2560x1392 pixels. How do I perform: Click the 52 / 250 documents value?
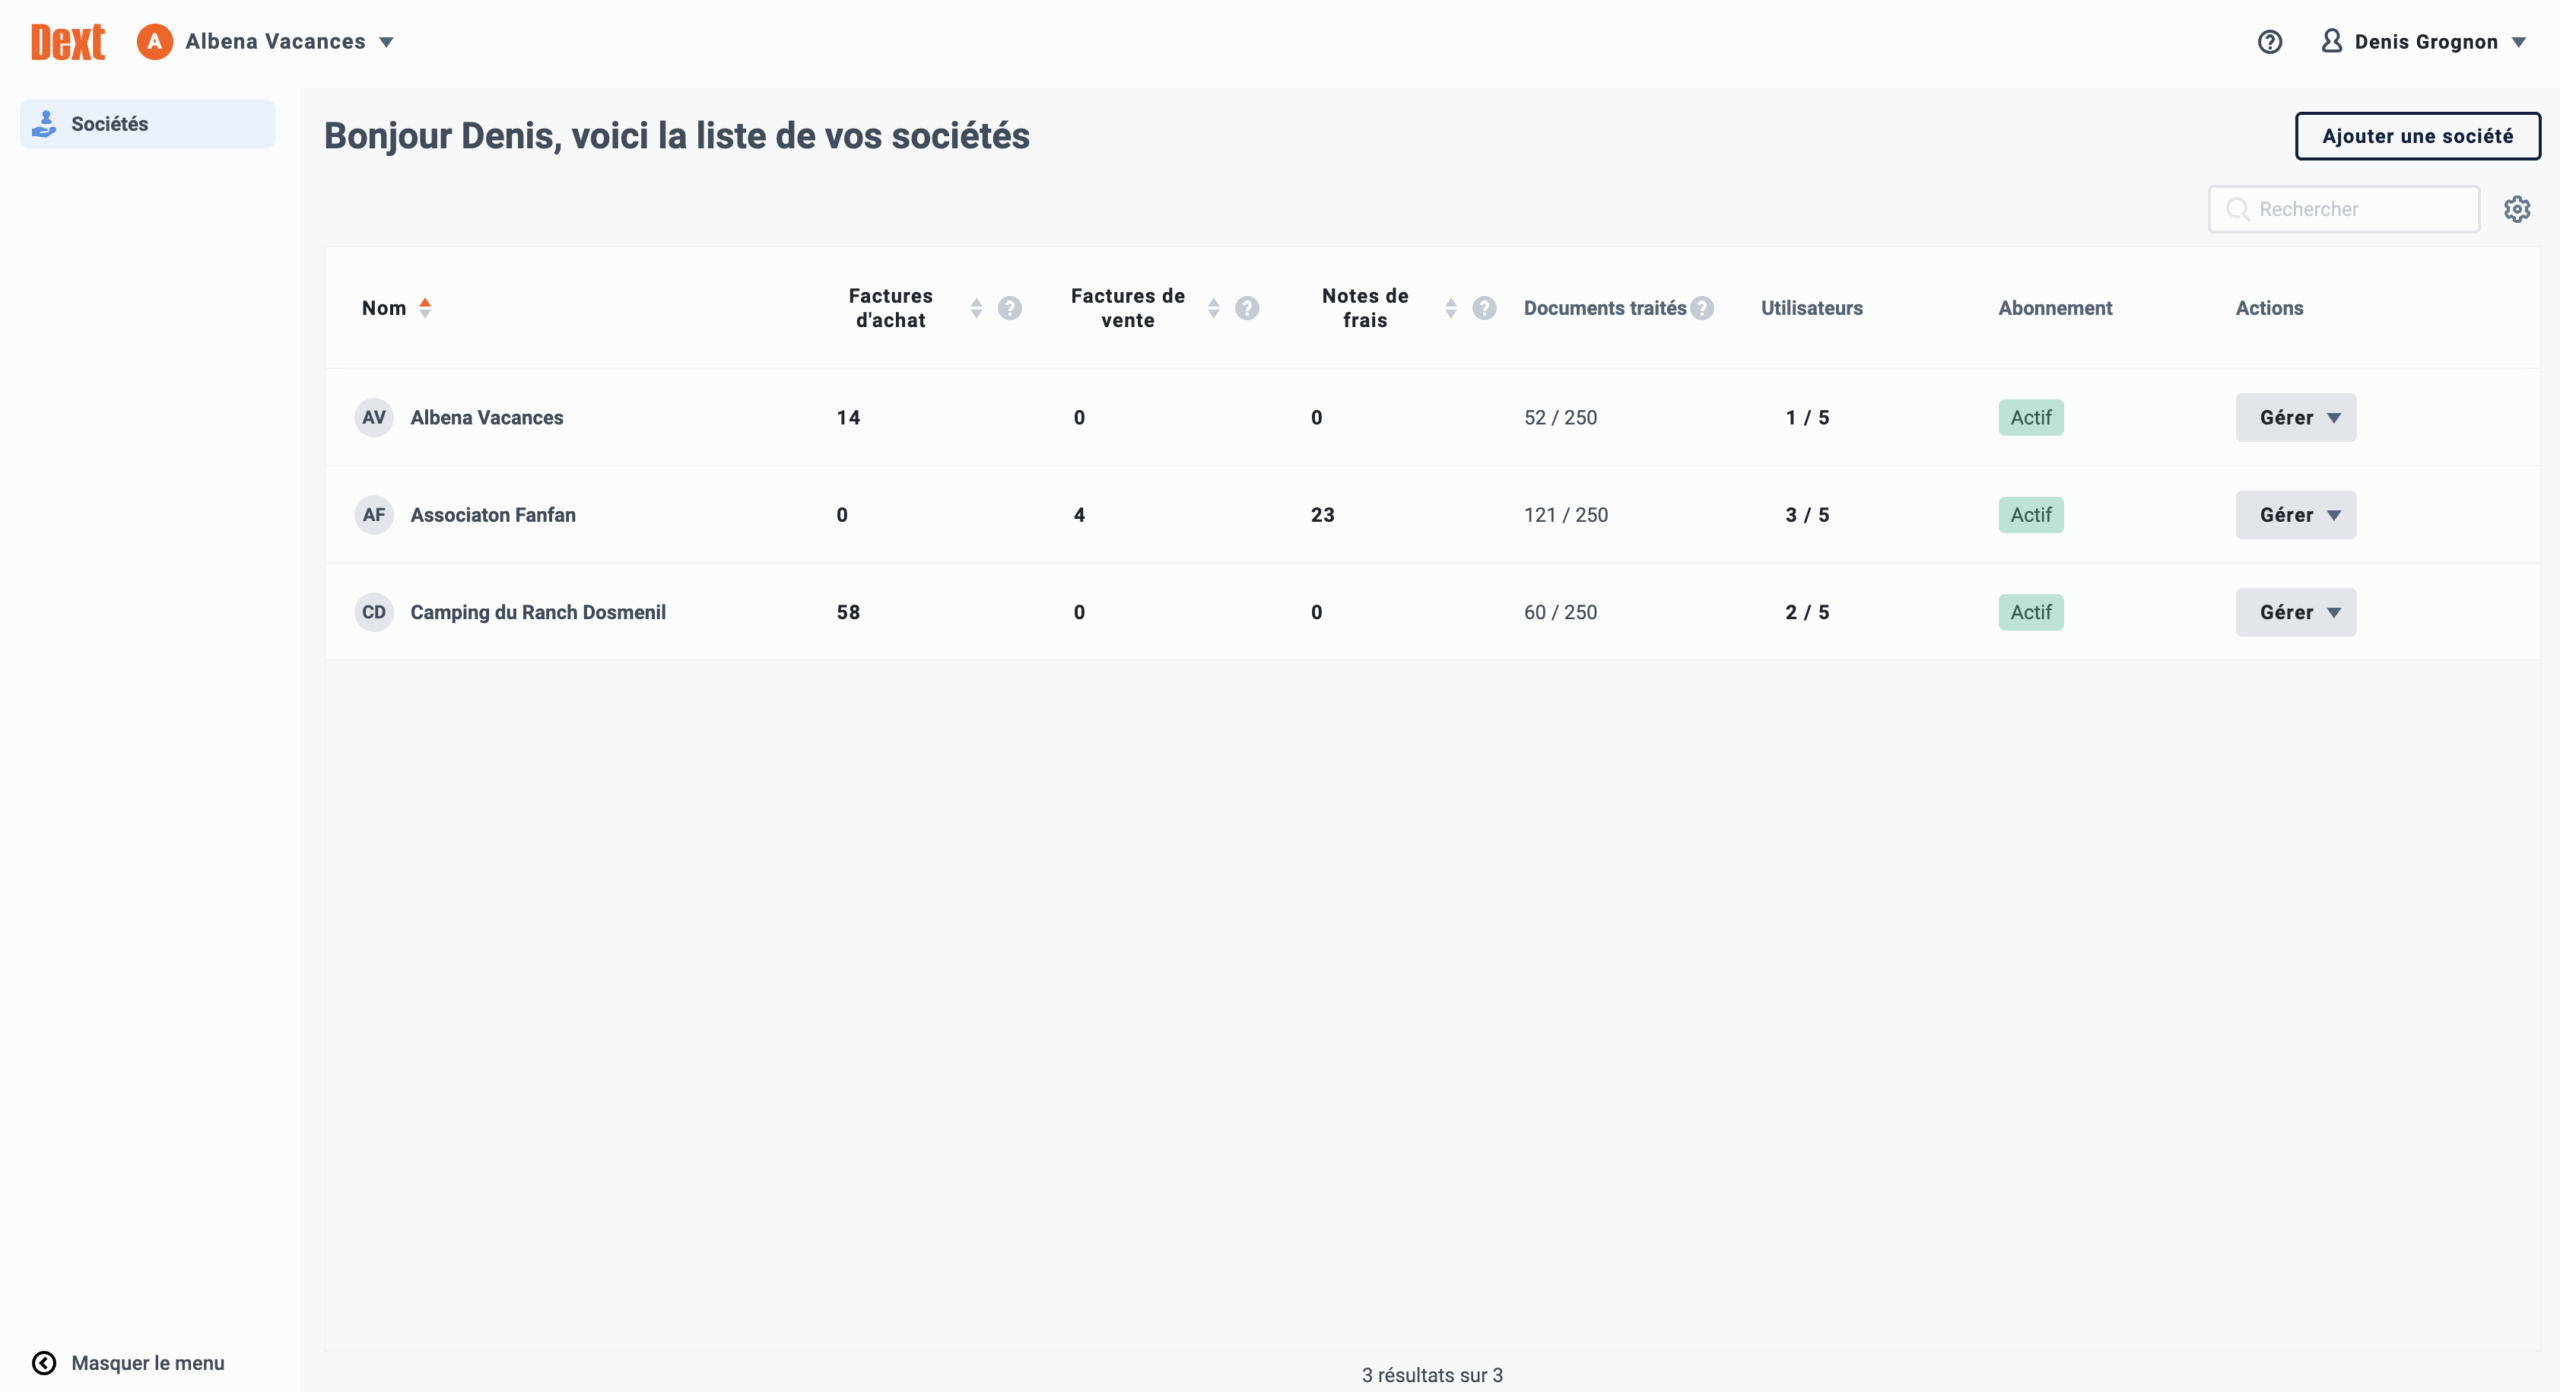[1560, 417]
